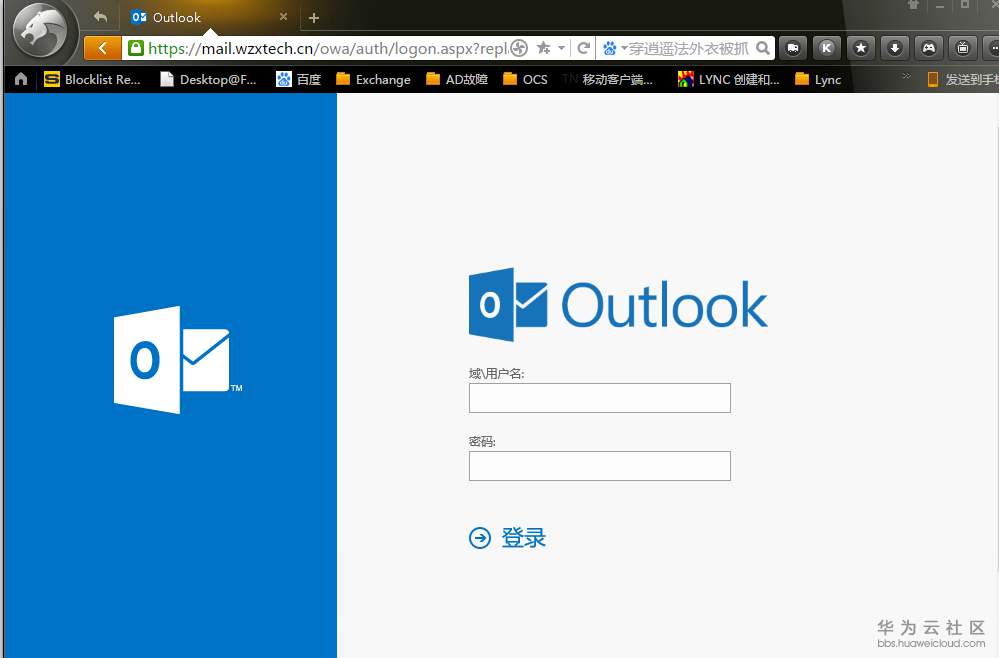The height and width of the screenshot is (658, 999).
Task: Bookmark this page with the star icon
Action: click(543, 48)
